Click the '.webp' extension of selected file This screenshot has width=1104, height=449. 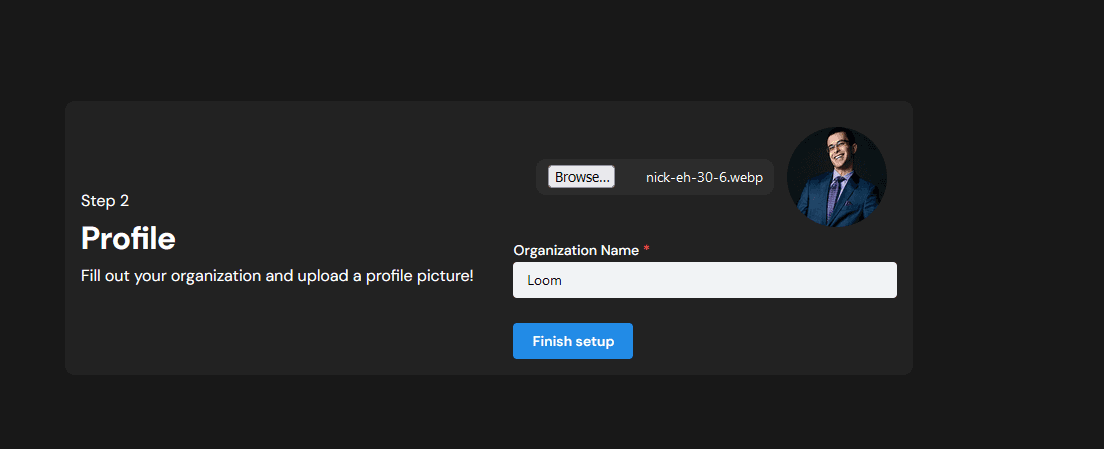tap(745, 178)
